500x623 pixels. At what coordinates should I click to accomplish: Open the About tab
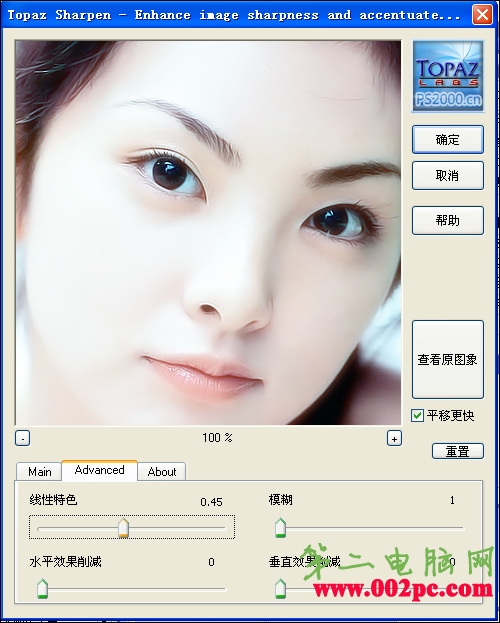point(162,472)
